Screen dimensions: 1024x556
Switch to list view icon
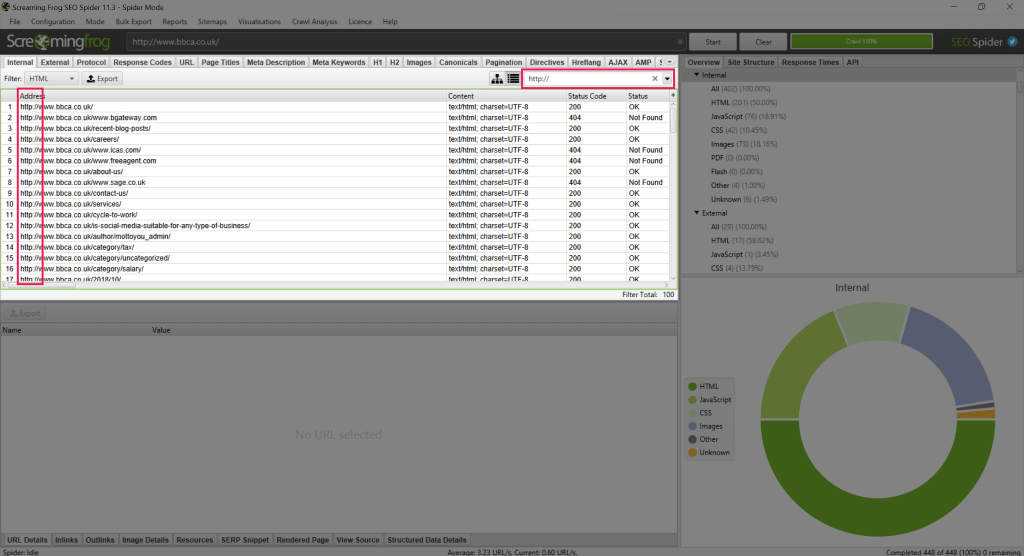tap(513, 78)
